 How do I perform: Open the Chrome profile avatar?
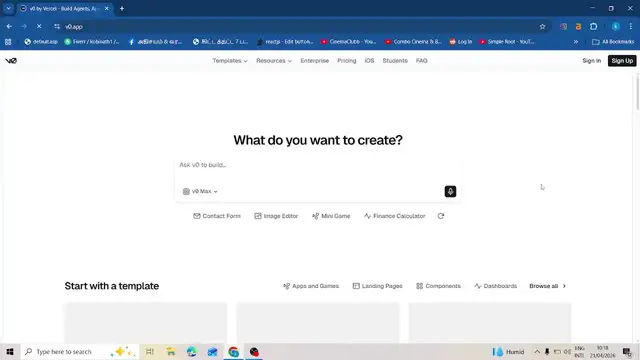[x=616, y=27]
